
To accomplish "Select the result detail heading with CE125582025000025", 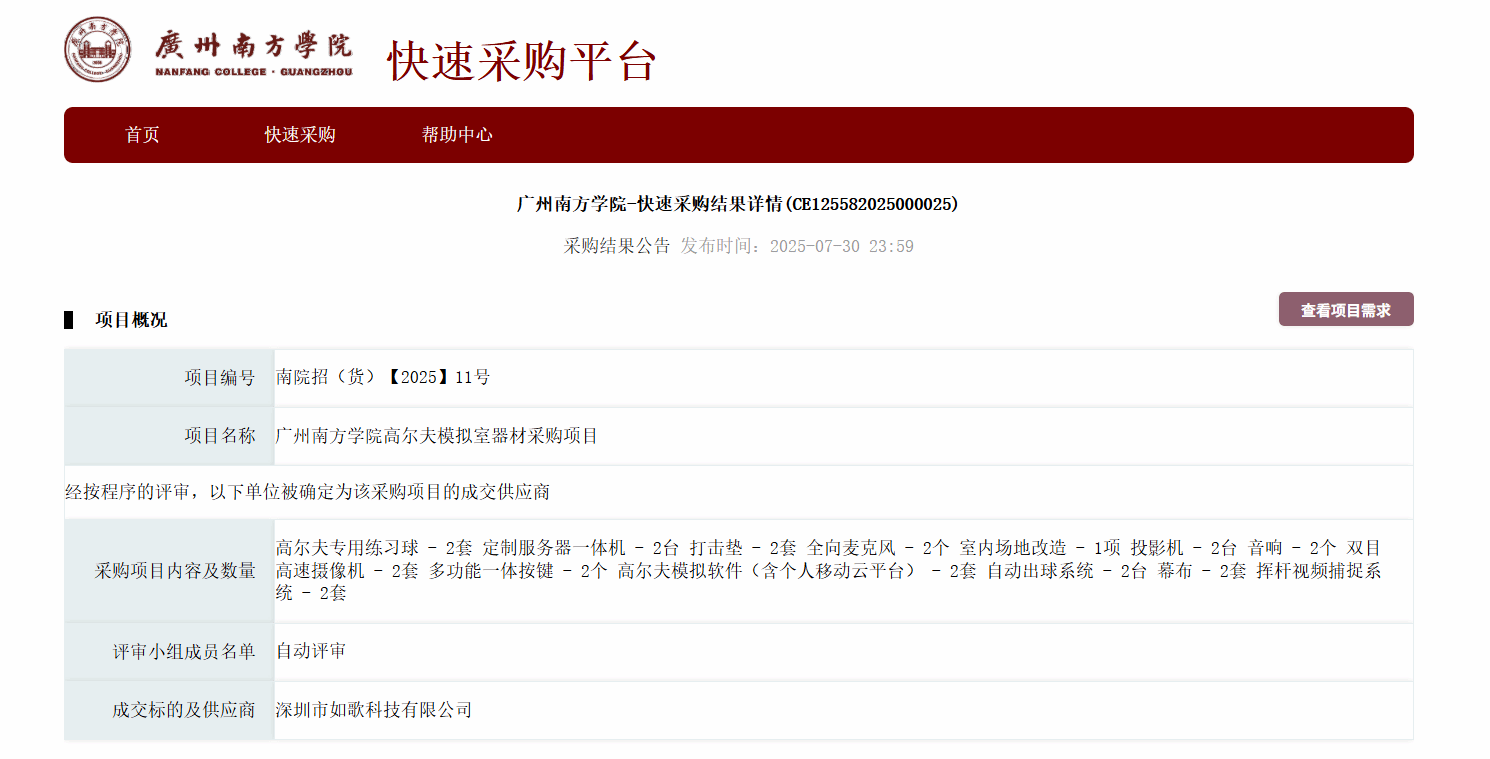I will coord(738,204).
